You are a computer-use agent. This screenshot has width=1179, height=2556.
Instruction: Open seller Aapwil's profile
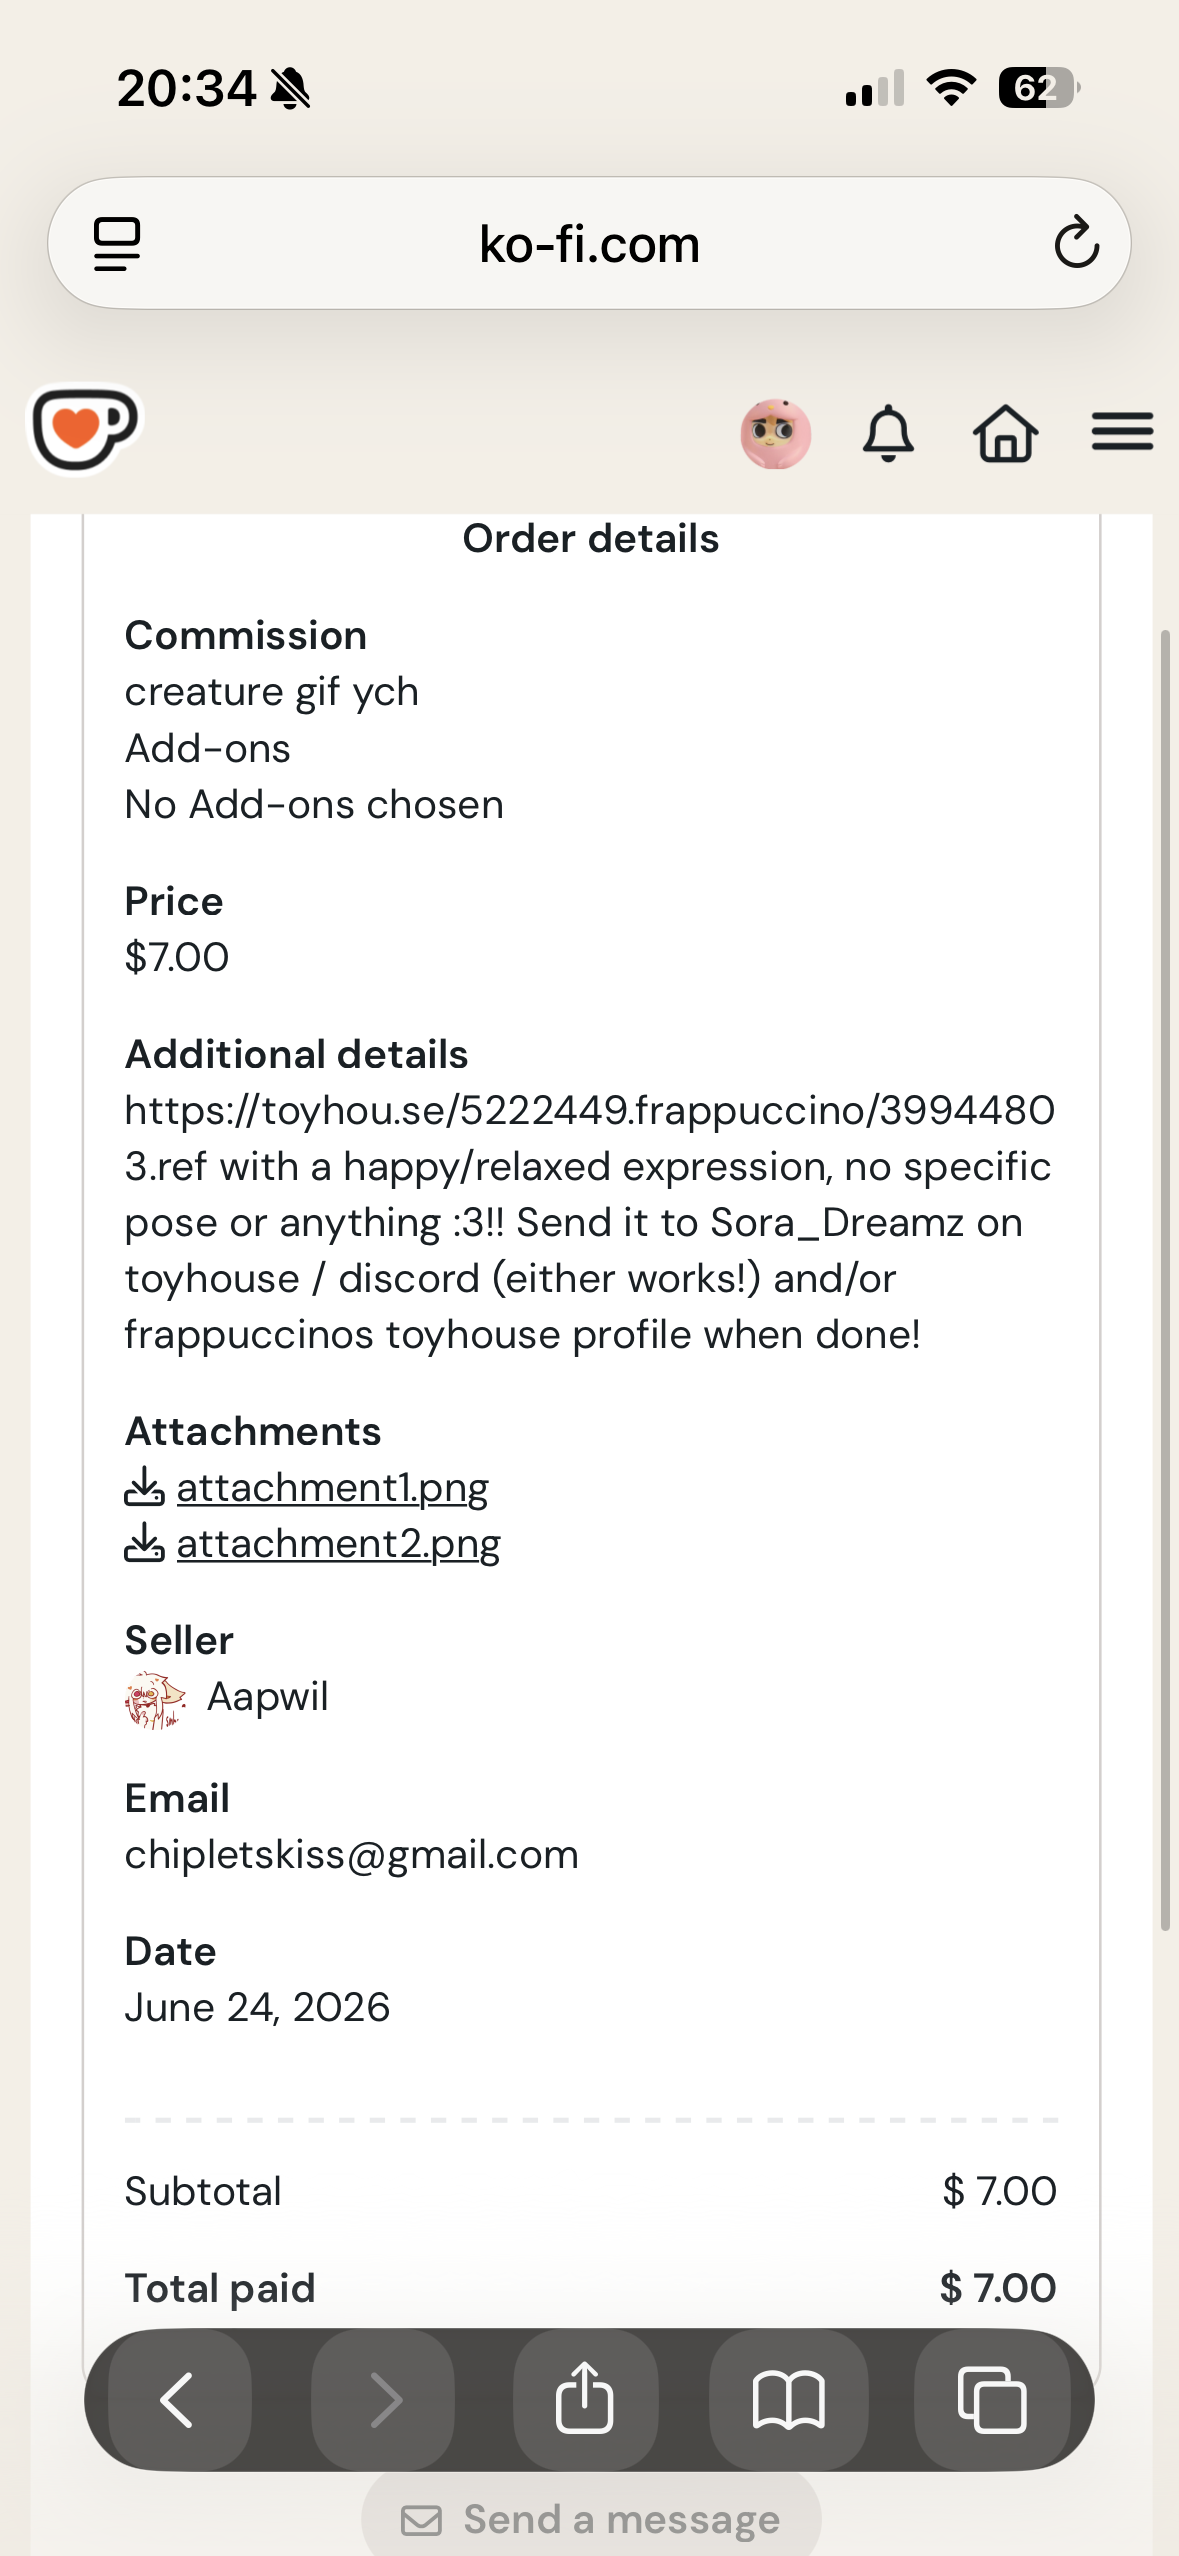coord(267,1696)
